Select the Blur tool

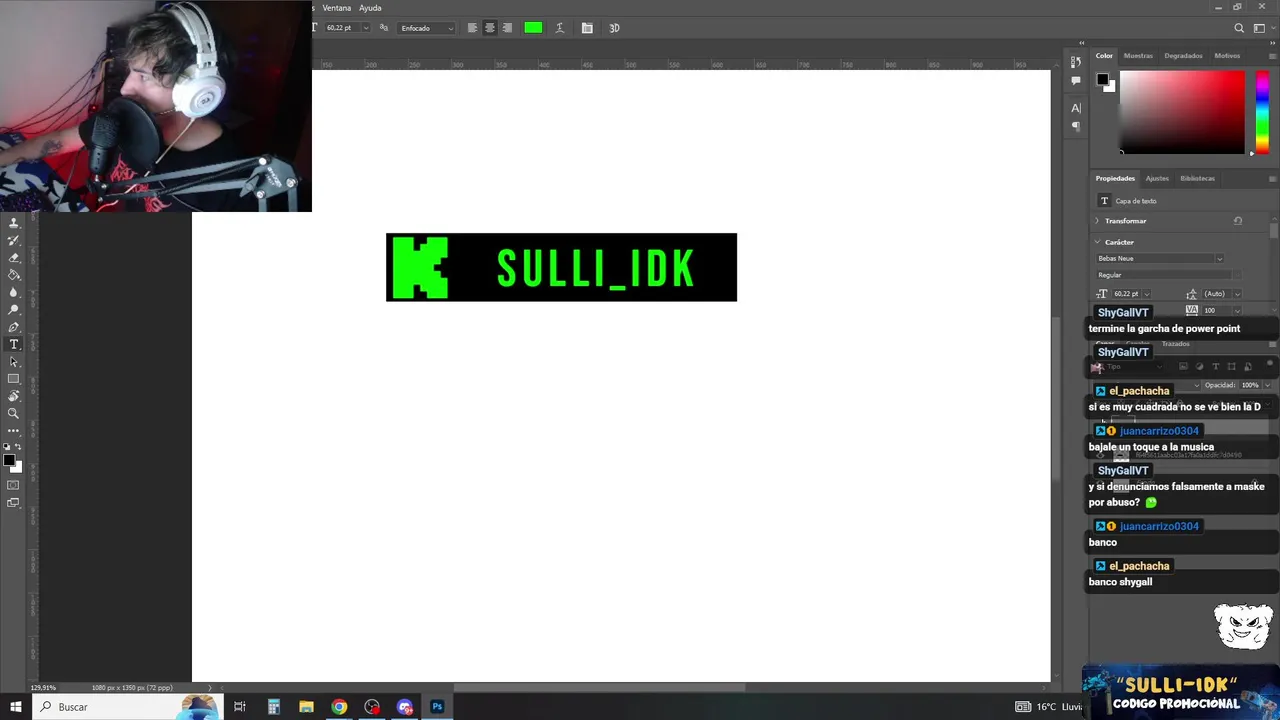pyautogui.click(x=14, y=292)
